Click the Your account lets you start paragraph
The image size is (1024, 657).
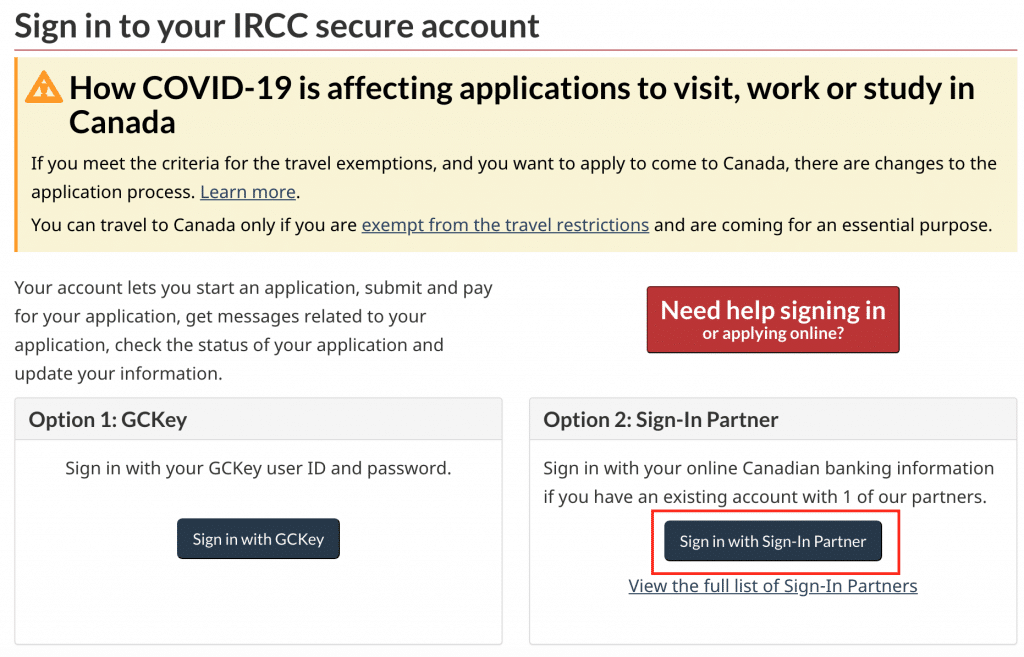point(253,330)
